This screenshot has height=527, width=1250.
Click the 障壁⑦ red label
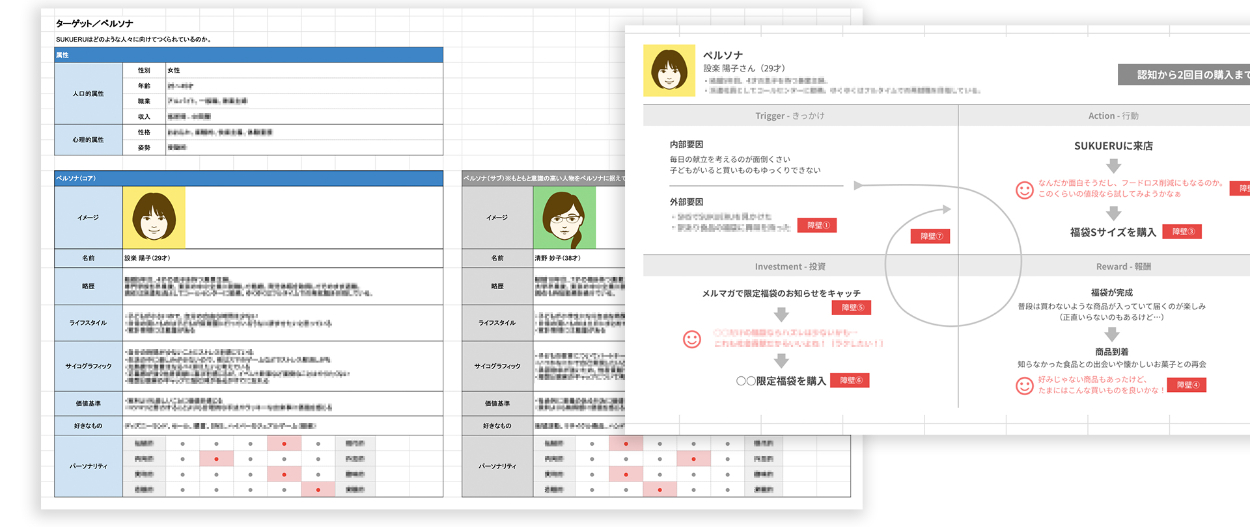pyautogui.click(x=929, y=237)
